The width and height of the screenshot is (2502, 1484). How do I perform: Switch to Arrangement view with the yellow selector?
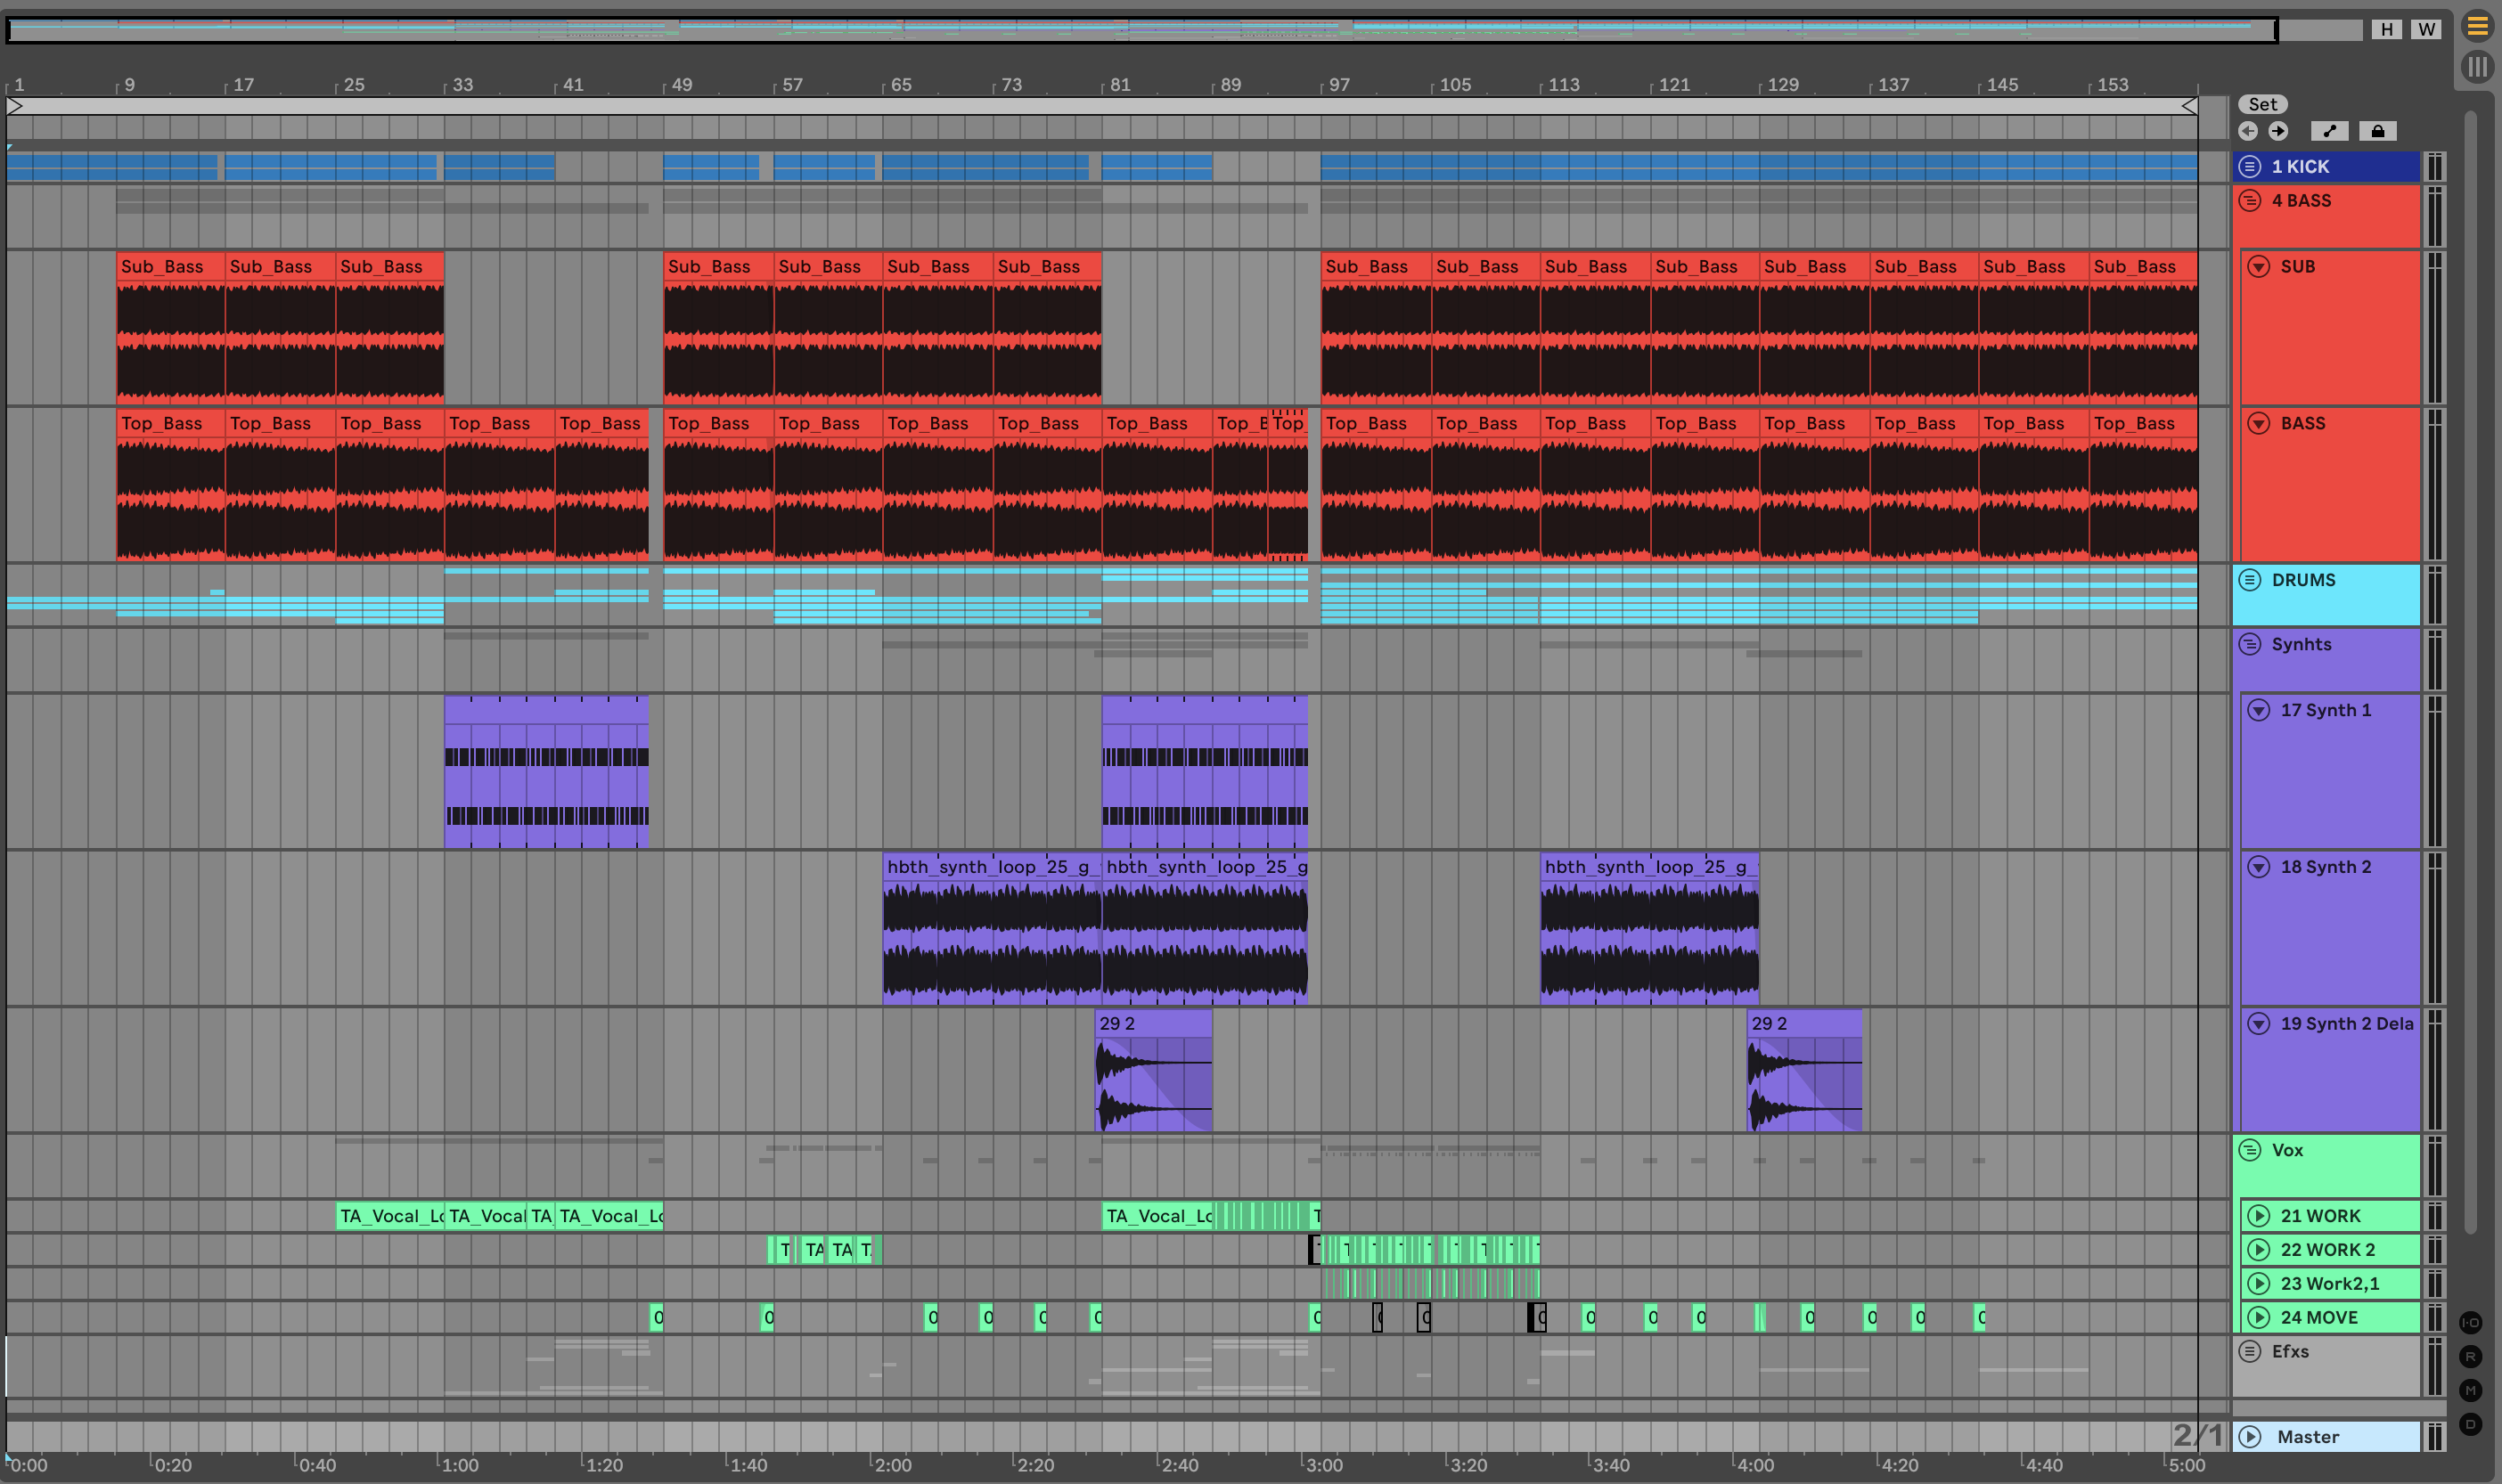coord(2477,27)
